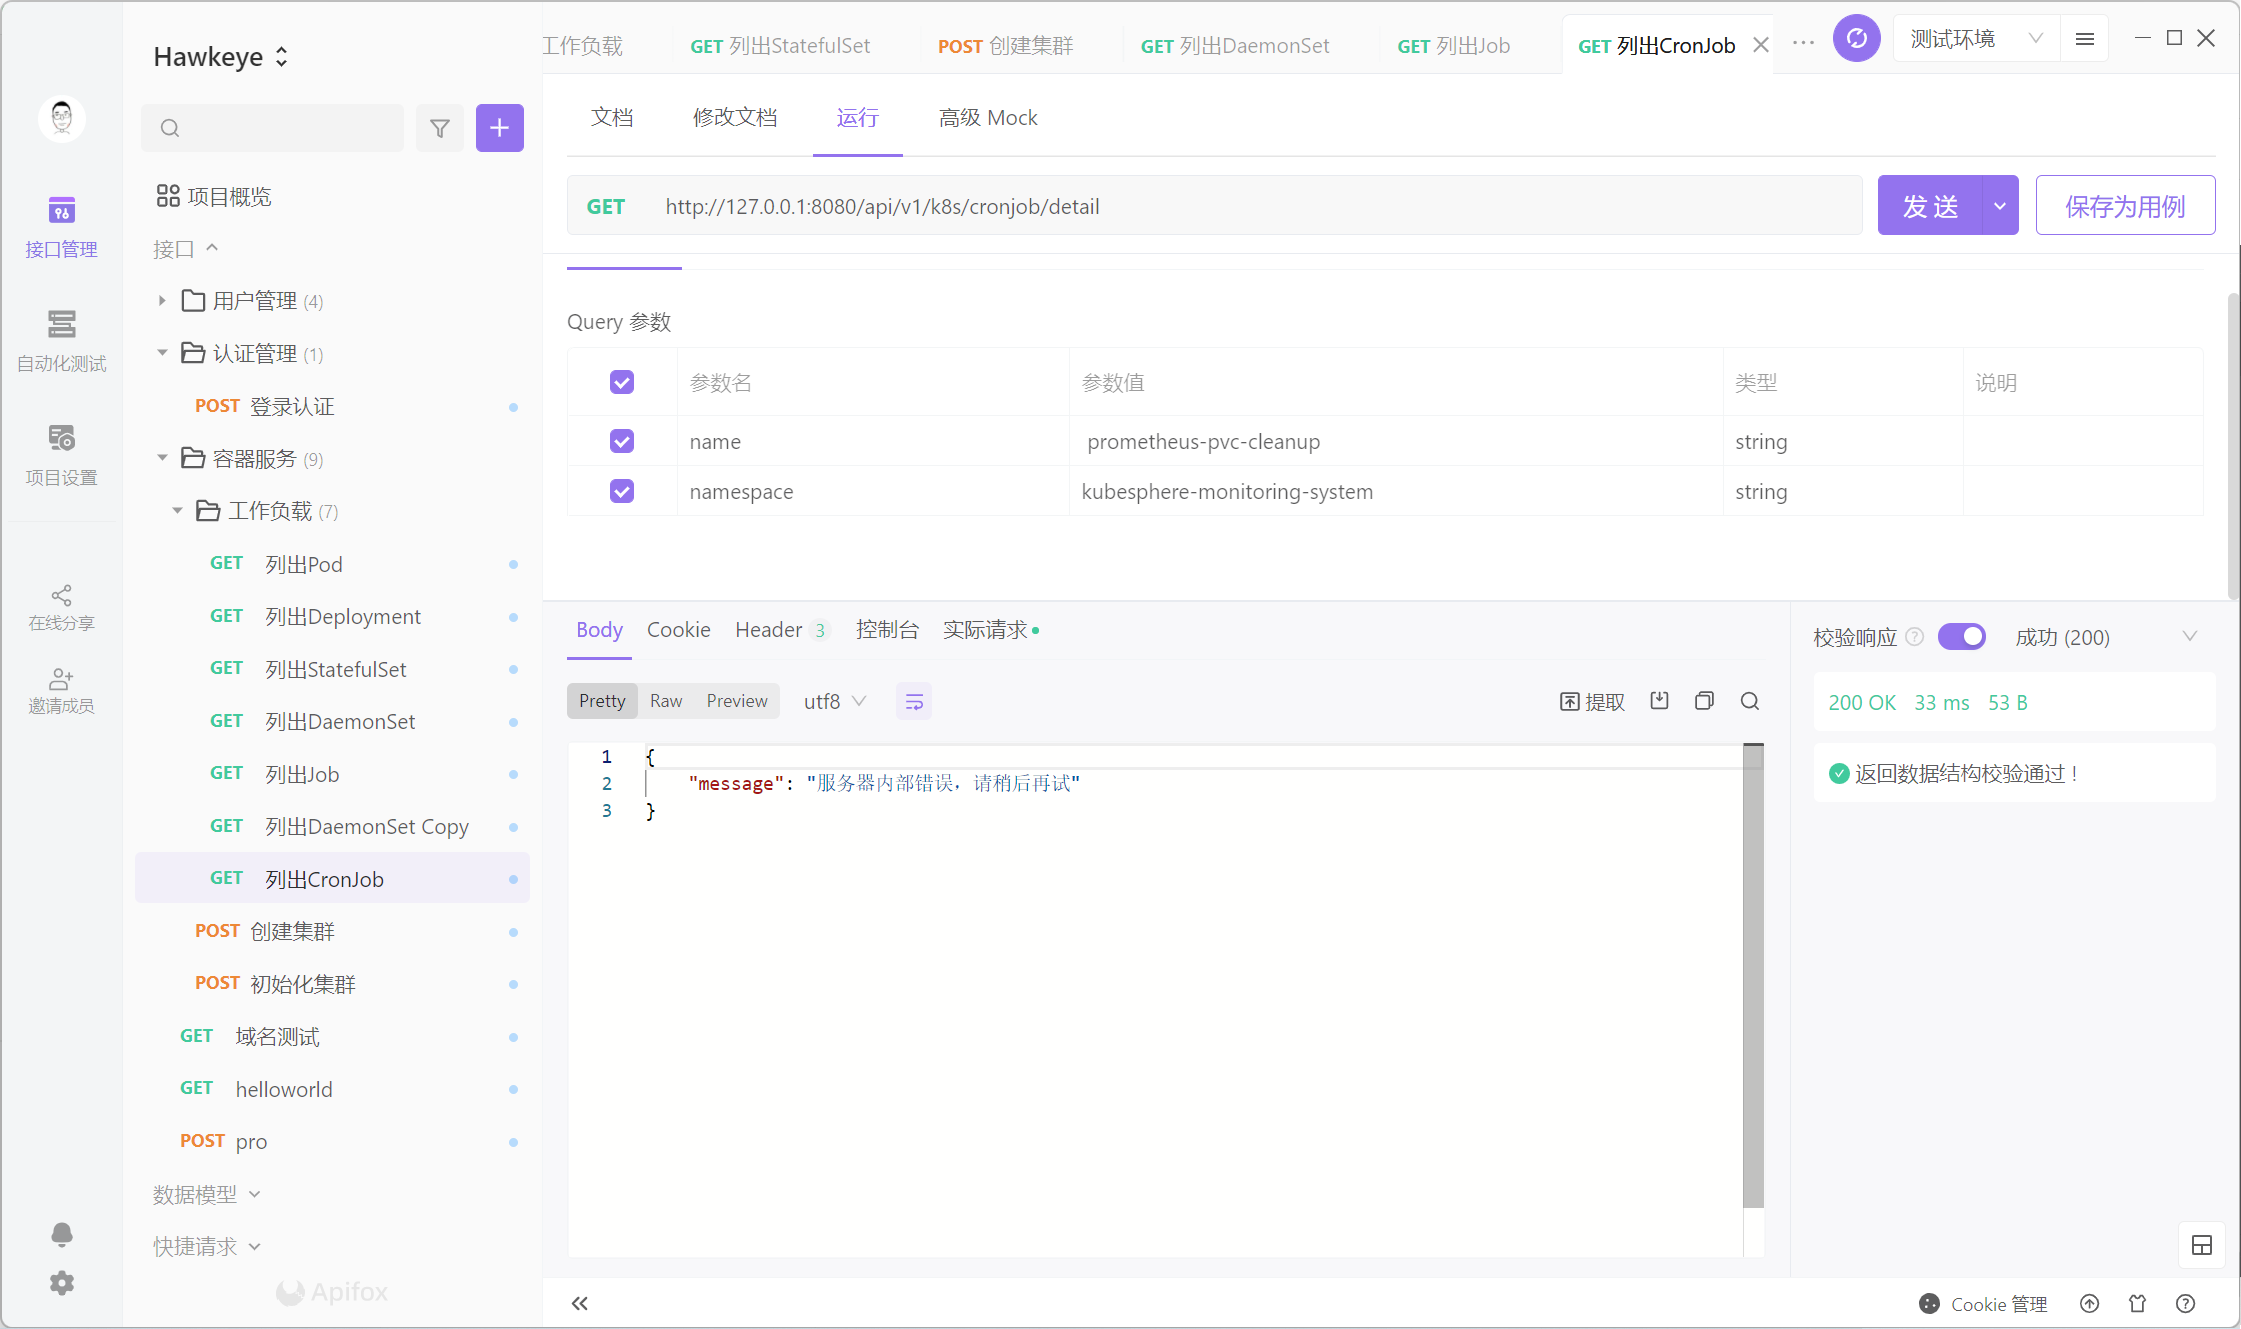Switch to the 控制台 tab
Viewport: 2241px width, 1329px height.
887,630
